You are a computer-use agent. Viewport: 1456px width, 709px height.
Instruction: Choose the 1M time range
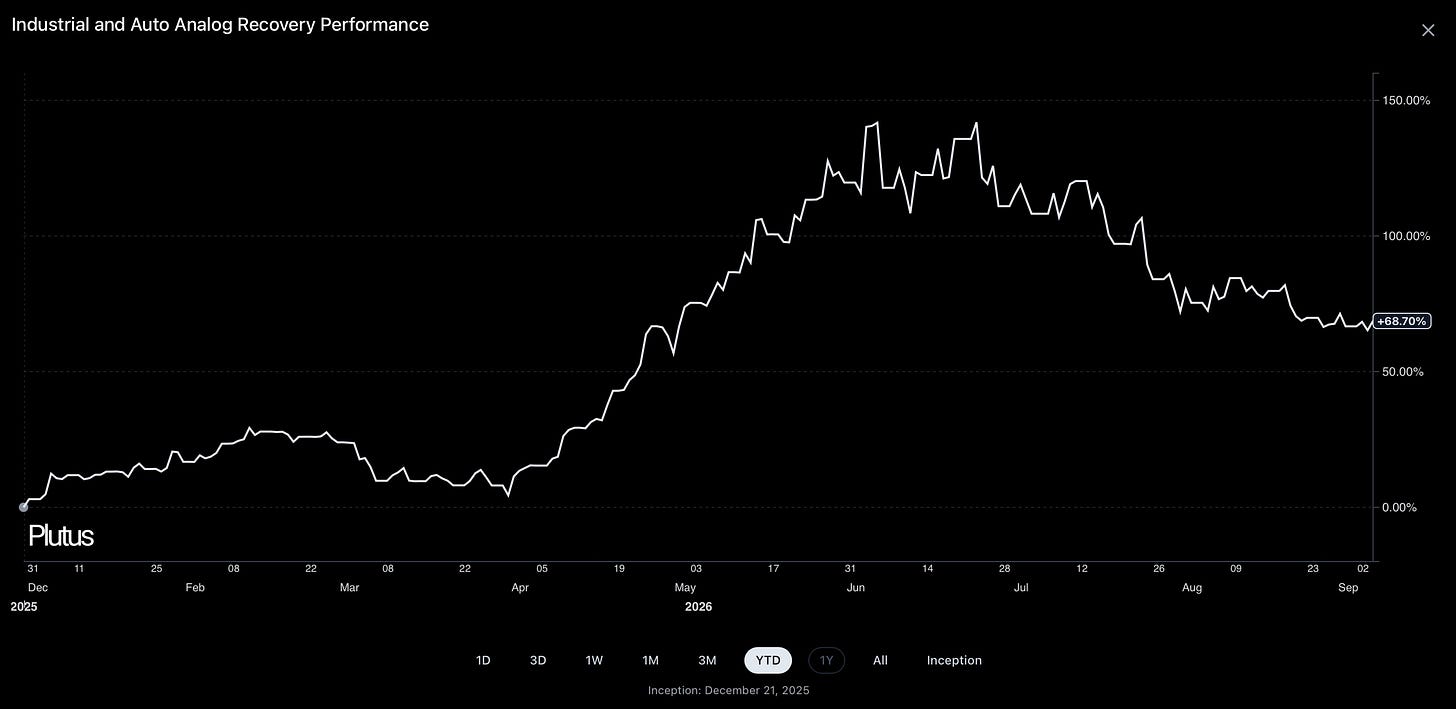(x=650, y=660)
